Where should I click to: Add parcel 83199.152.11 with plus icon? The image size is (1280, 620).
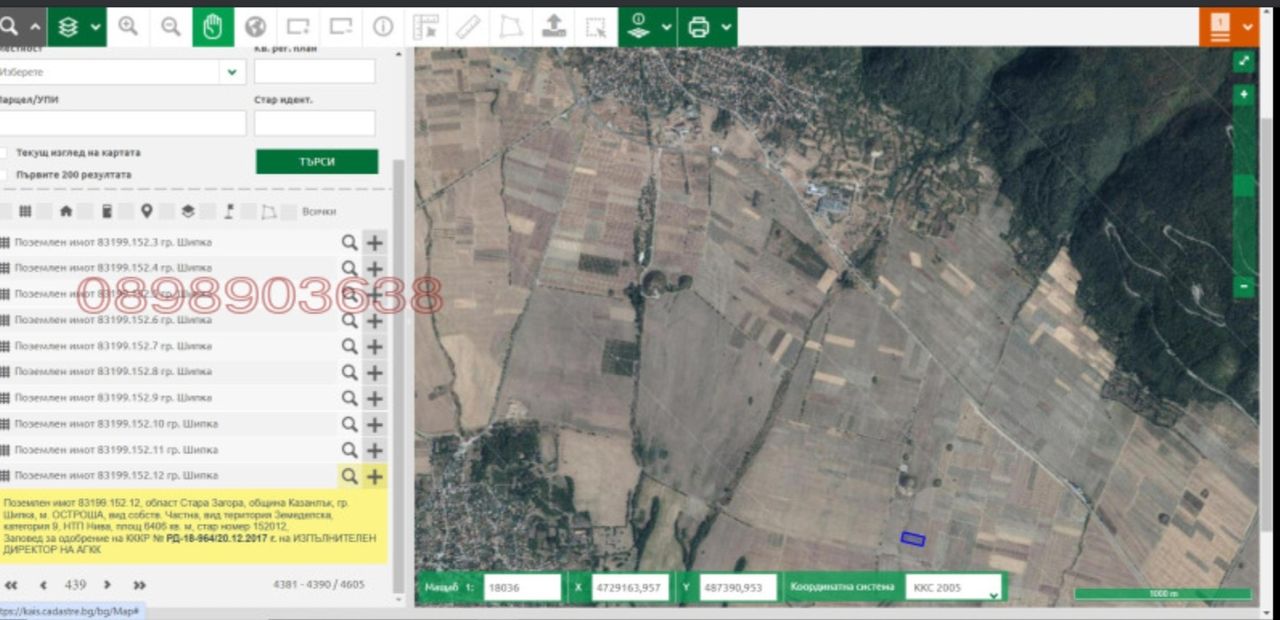tap(374, 450)
